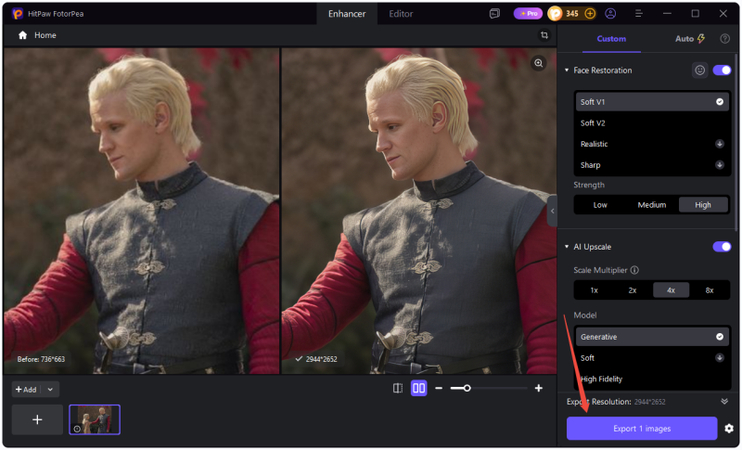Toggle Face Restoration switch off
Screen dimensions: 742x450
pyautogui.click(x=722, y=71)
